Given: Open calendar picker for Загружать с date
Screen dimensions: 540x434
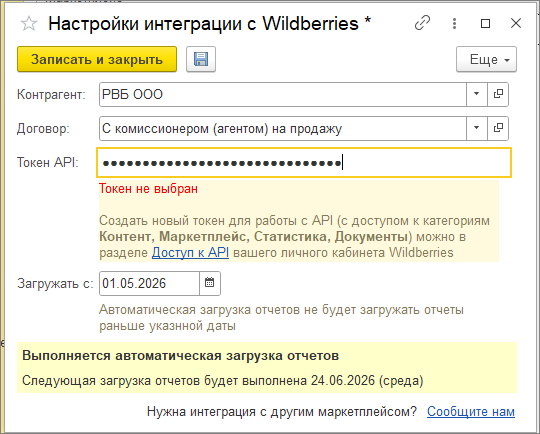Looking at the screenshot, I should point(210,283).
